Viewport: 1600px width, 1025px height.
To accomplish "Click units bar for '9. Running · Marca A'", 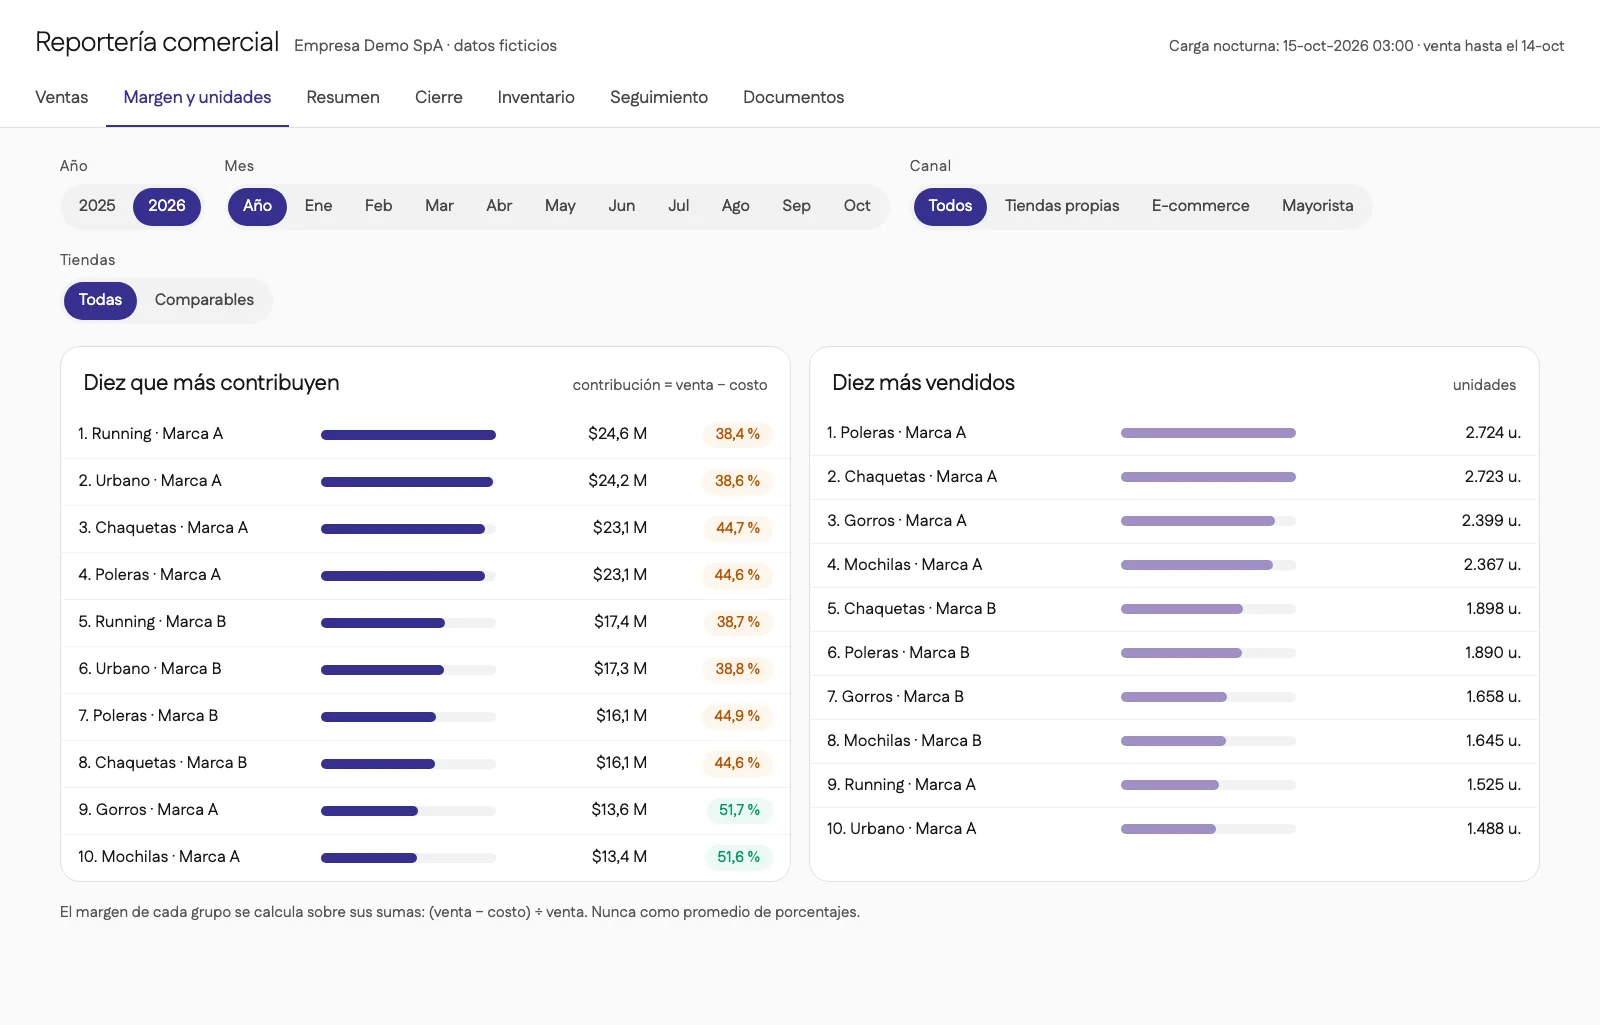I will click(1208, 785).
